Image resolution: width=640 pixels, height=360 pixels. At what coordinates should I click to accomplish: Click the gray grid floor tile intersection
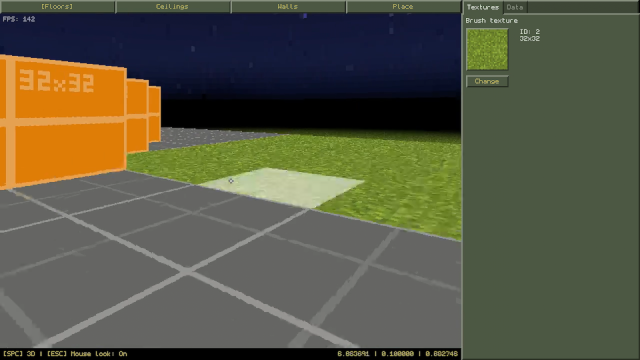pos(187,271)
